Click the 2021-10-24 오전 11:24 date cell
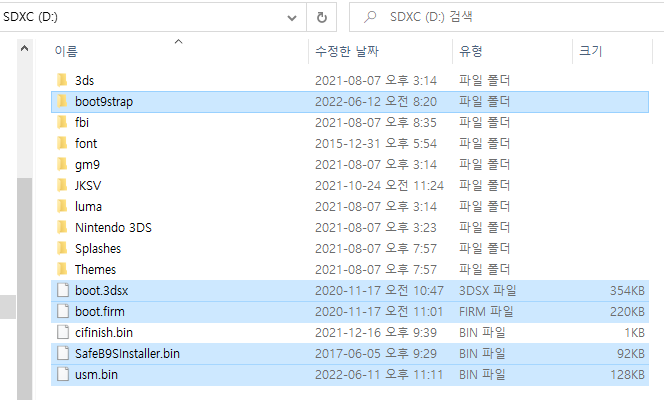Image resolution: width=664 pixels, height=400 pixels. pos(379,185)
